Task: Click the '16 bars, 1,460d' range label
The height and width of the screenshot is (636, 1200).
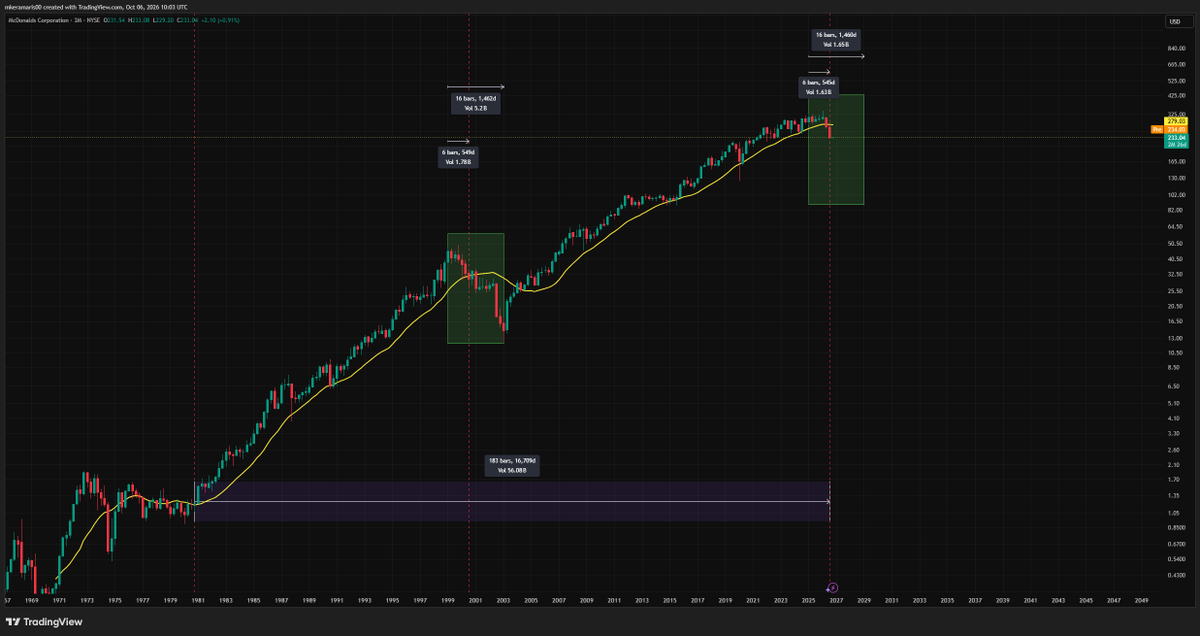Action: (x=836, y=40)
